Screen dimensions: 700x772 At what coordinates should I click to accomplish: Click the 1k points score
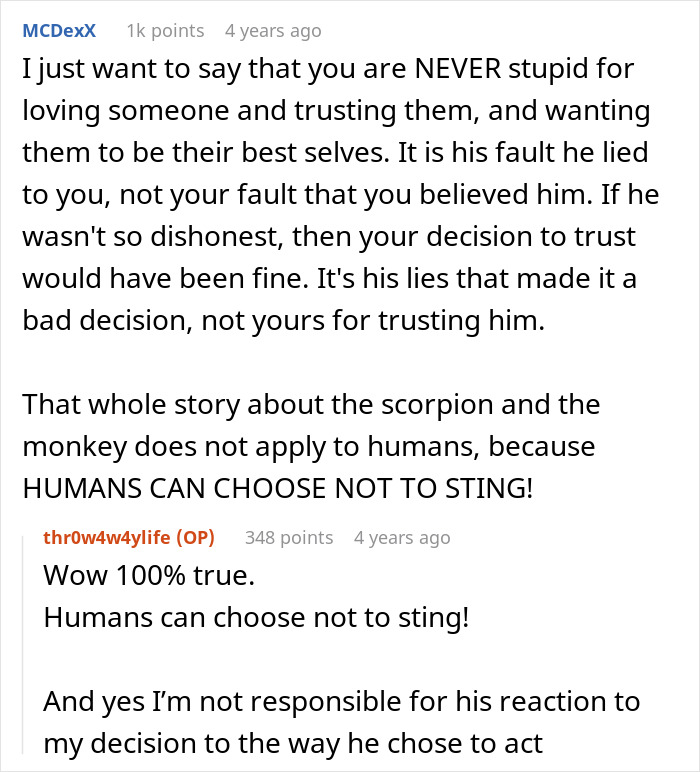coord(165,30)
